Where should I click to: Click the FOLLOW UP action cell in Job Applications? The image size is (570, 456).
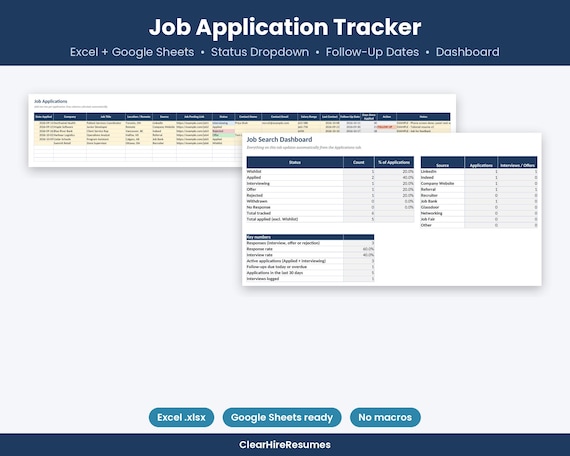pyautogui.click(x=386, y=127)
